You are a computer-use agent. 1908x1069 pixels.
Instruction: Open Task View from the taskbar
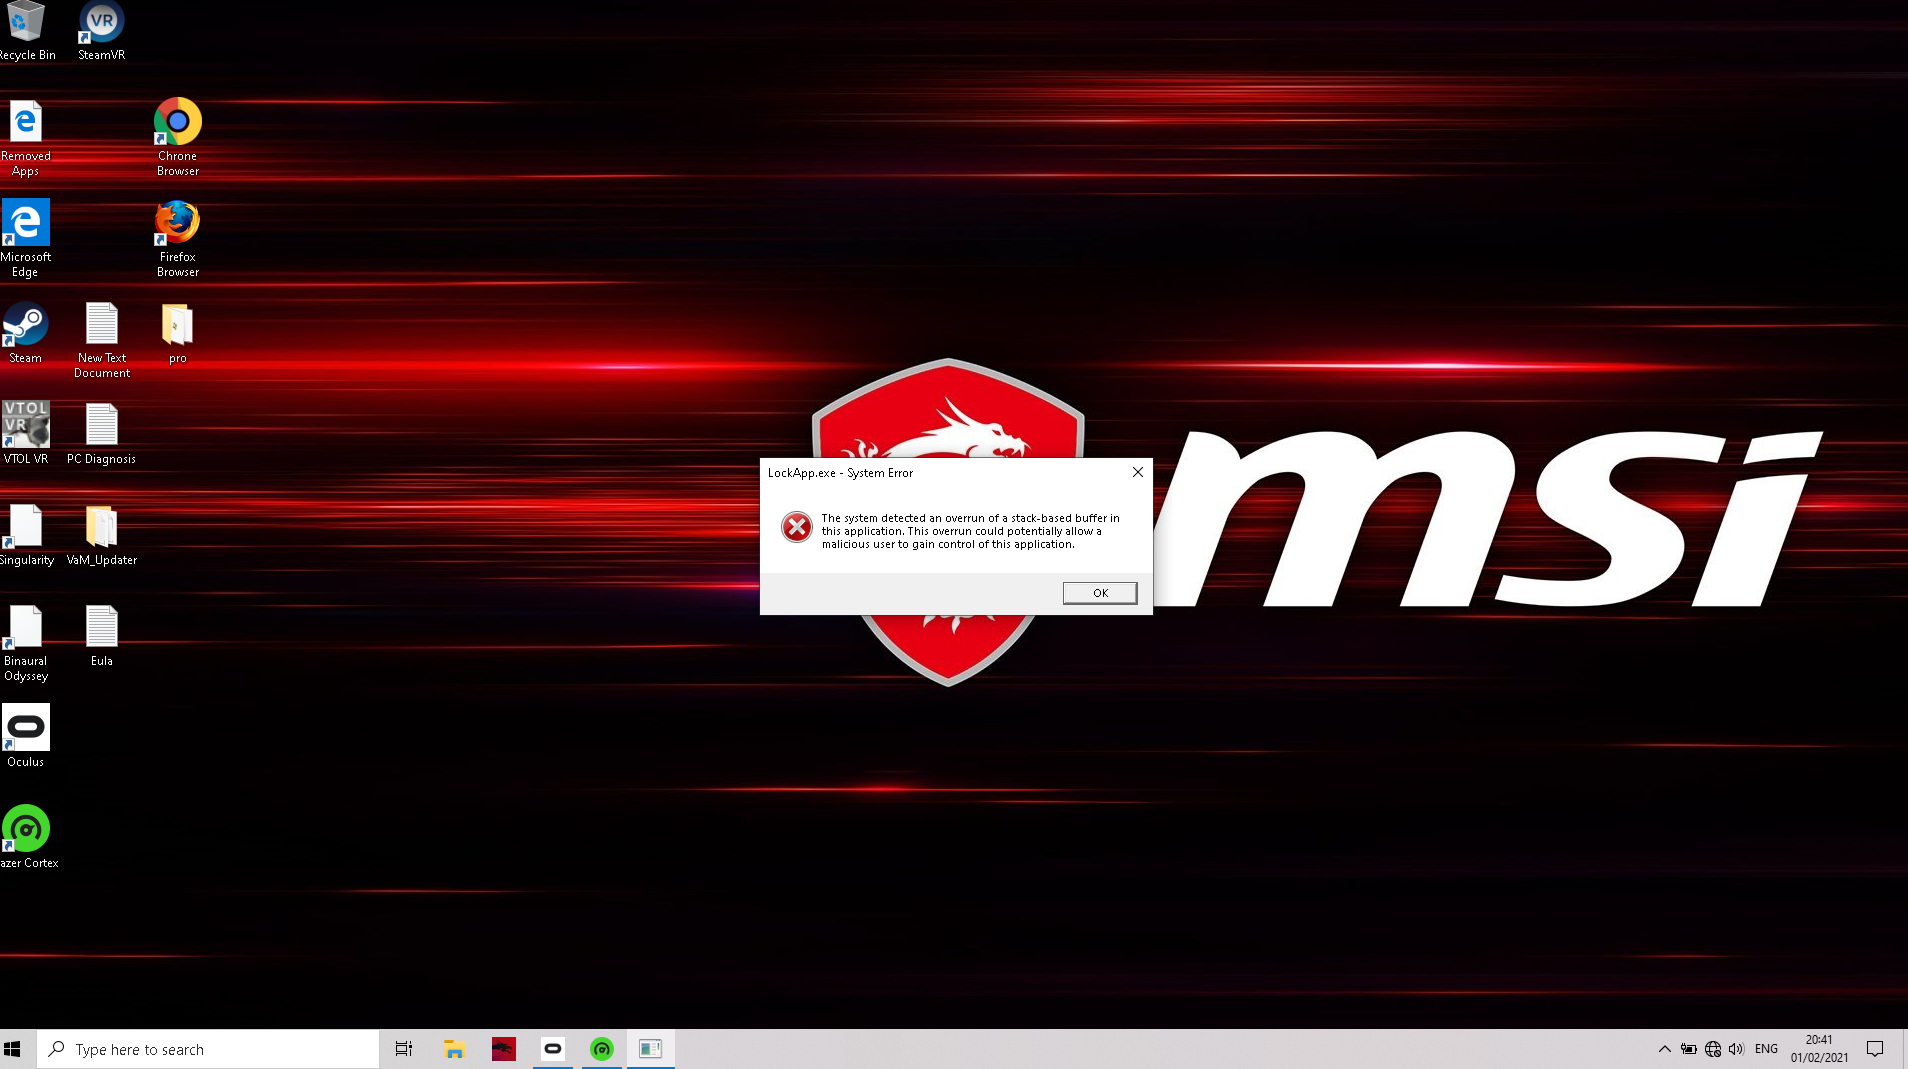coord(403,1049)
